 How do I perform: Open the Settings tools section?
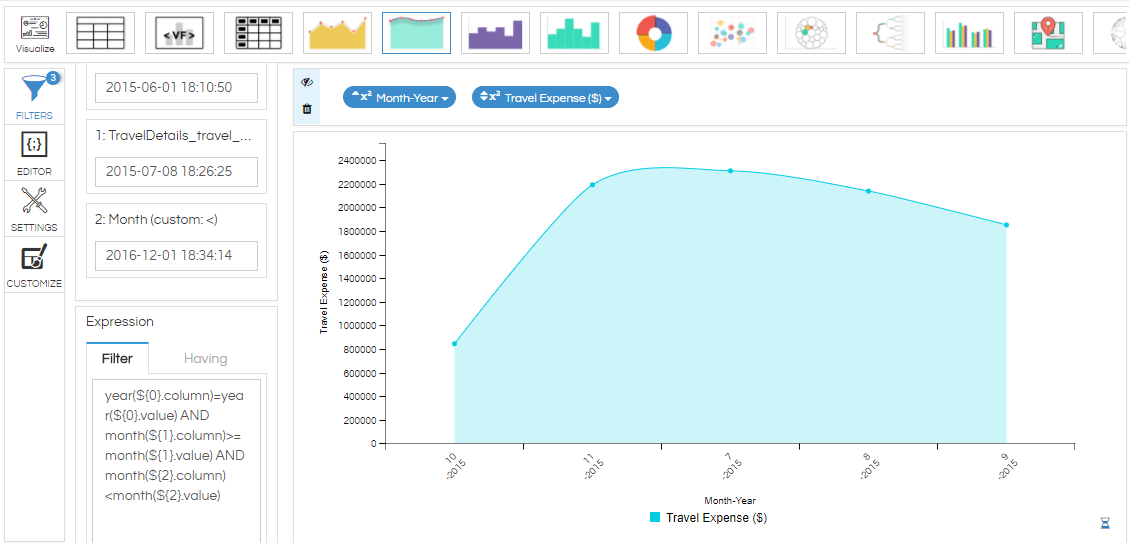tap(35, 209)
